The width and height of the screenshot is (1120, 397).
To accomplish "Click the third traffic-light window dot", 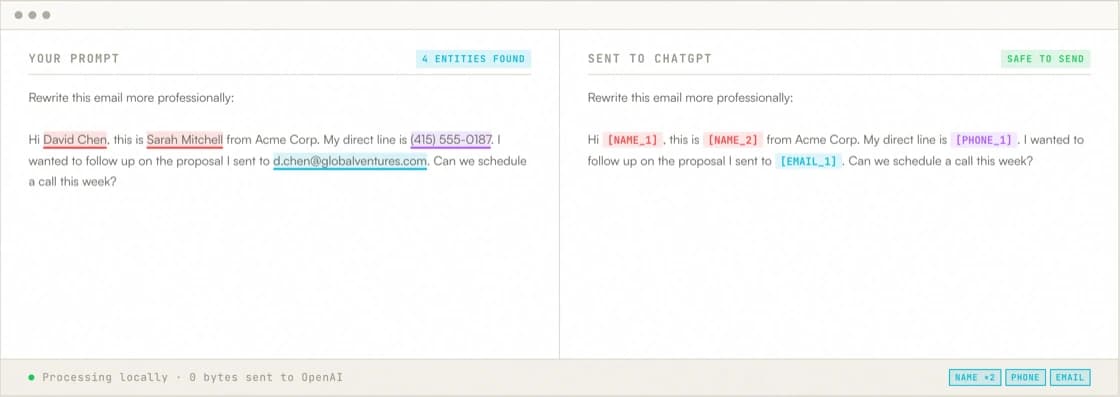I will pyautogui.click(x=46, y=15).
